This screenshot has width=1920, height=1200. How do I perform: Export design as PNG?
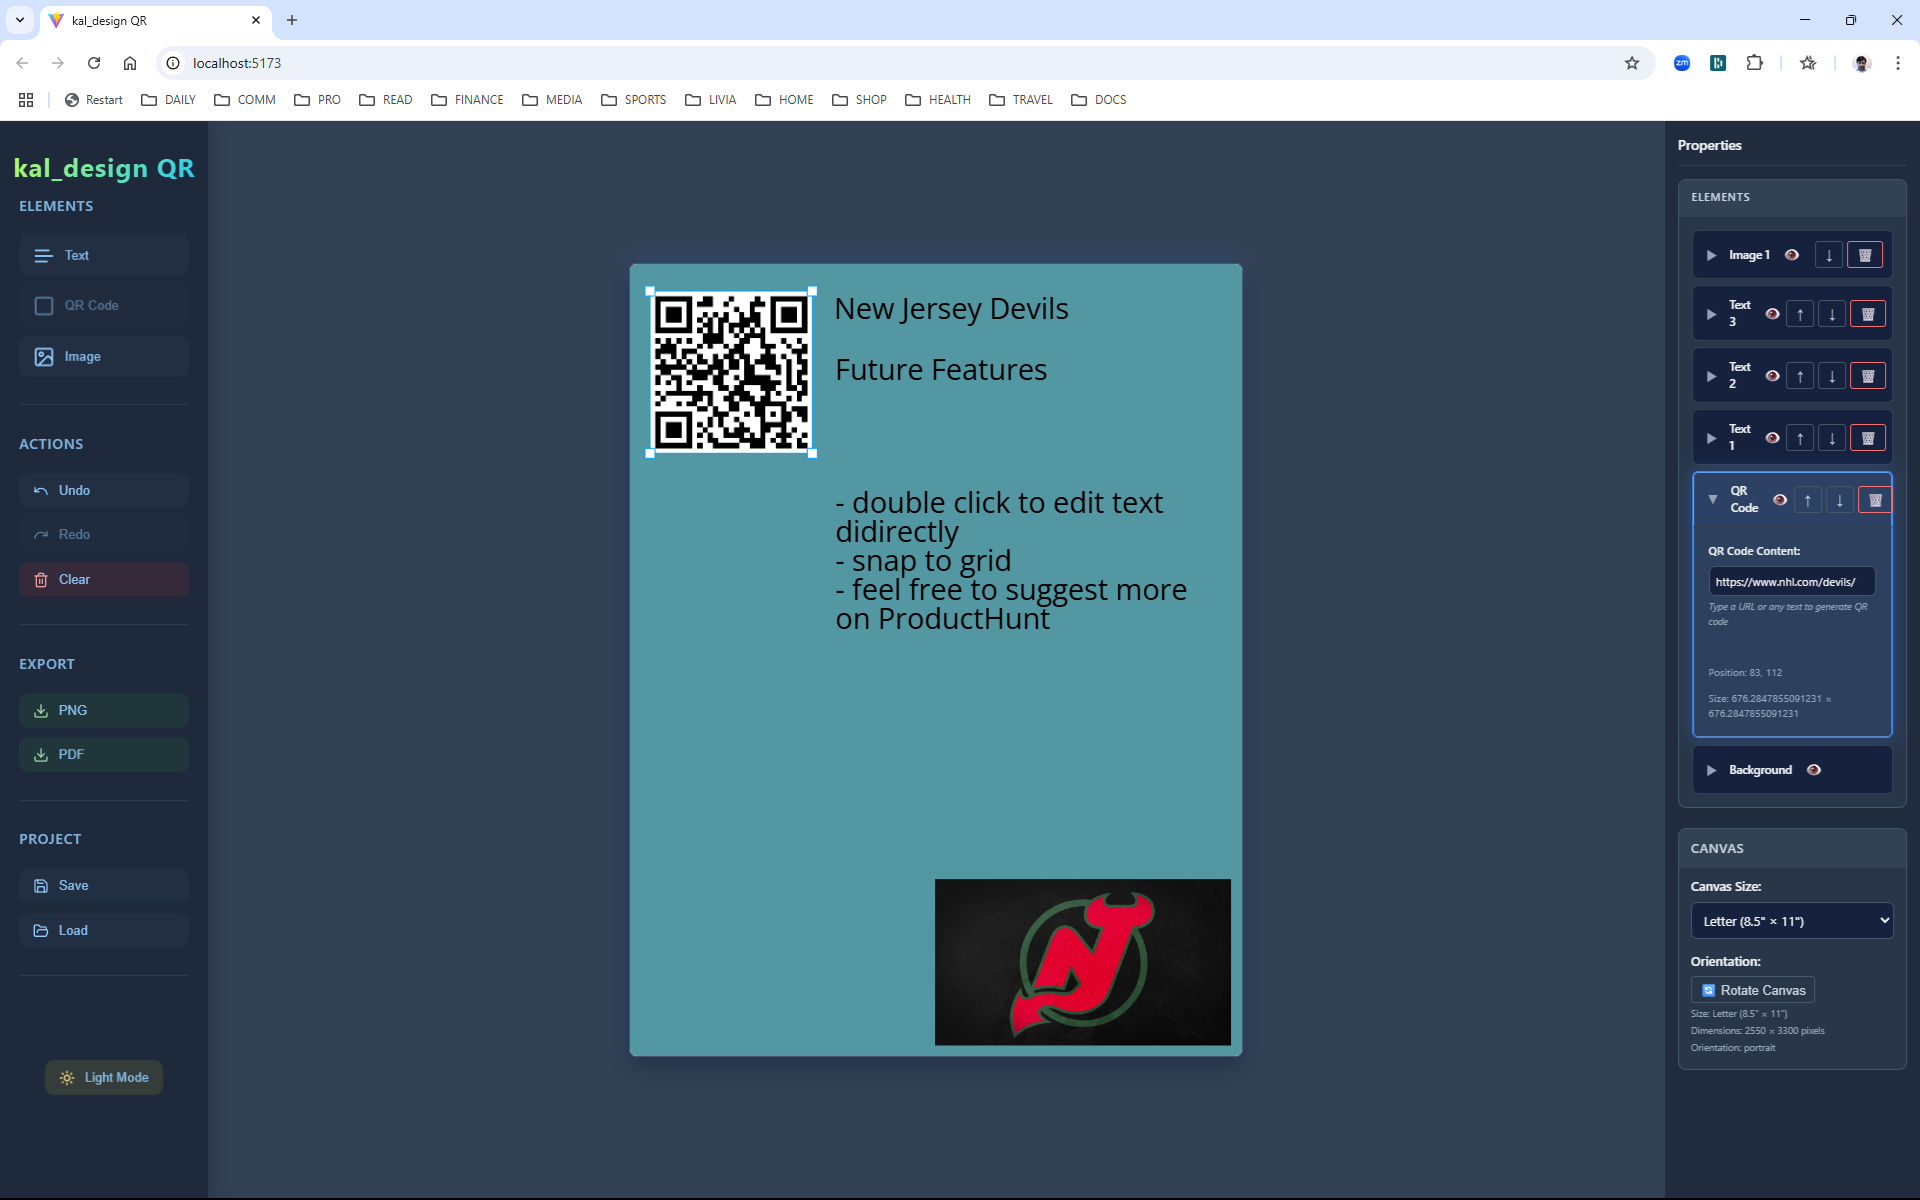click(104, 711)
